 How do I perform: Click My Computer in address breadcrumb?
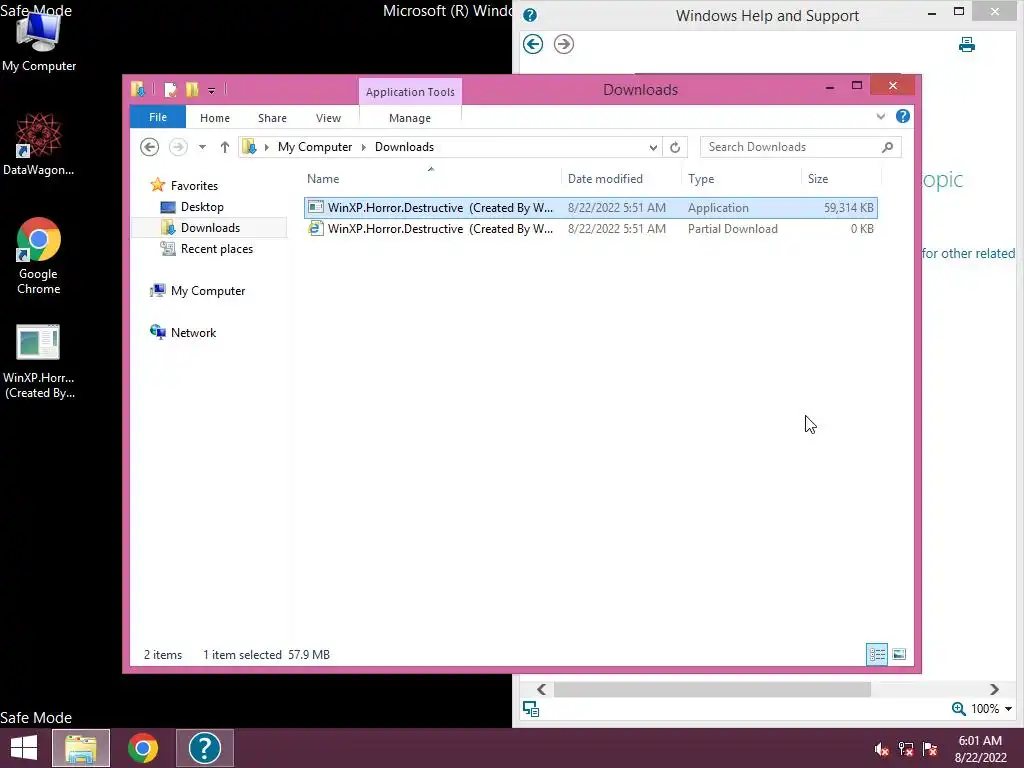pos(315,147)
